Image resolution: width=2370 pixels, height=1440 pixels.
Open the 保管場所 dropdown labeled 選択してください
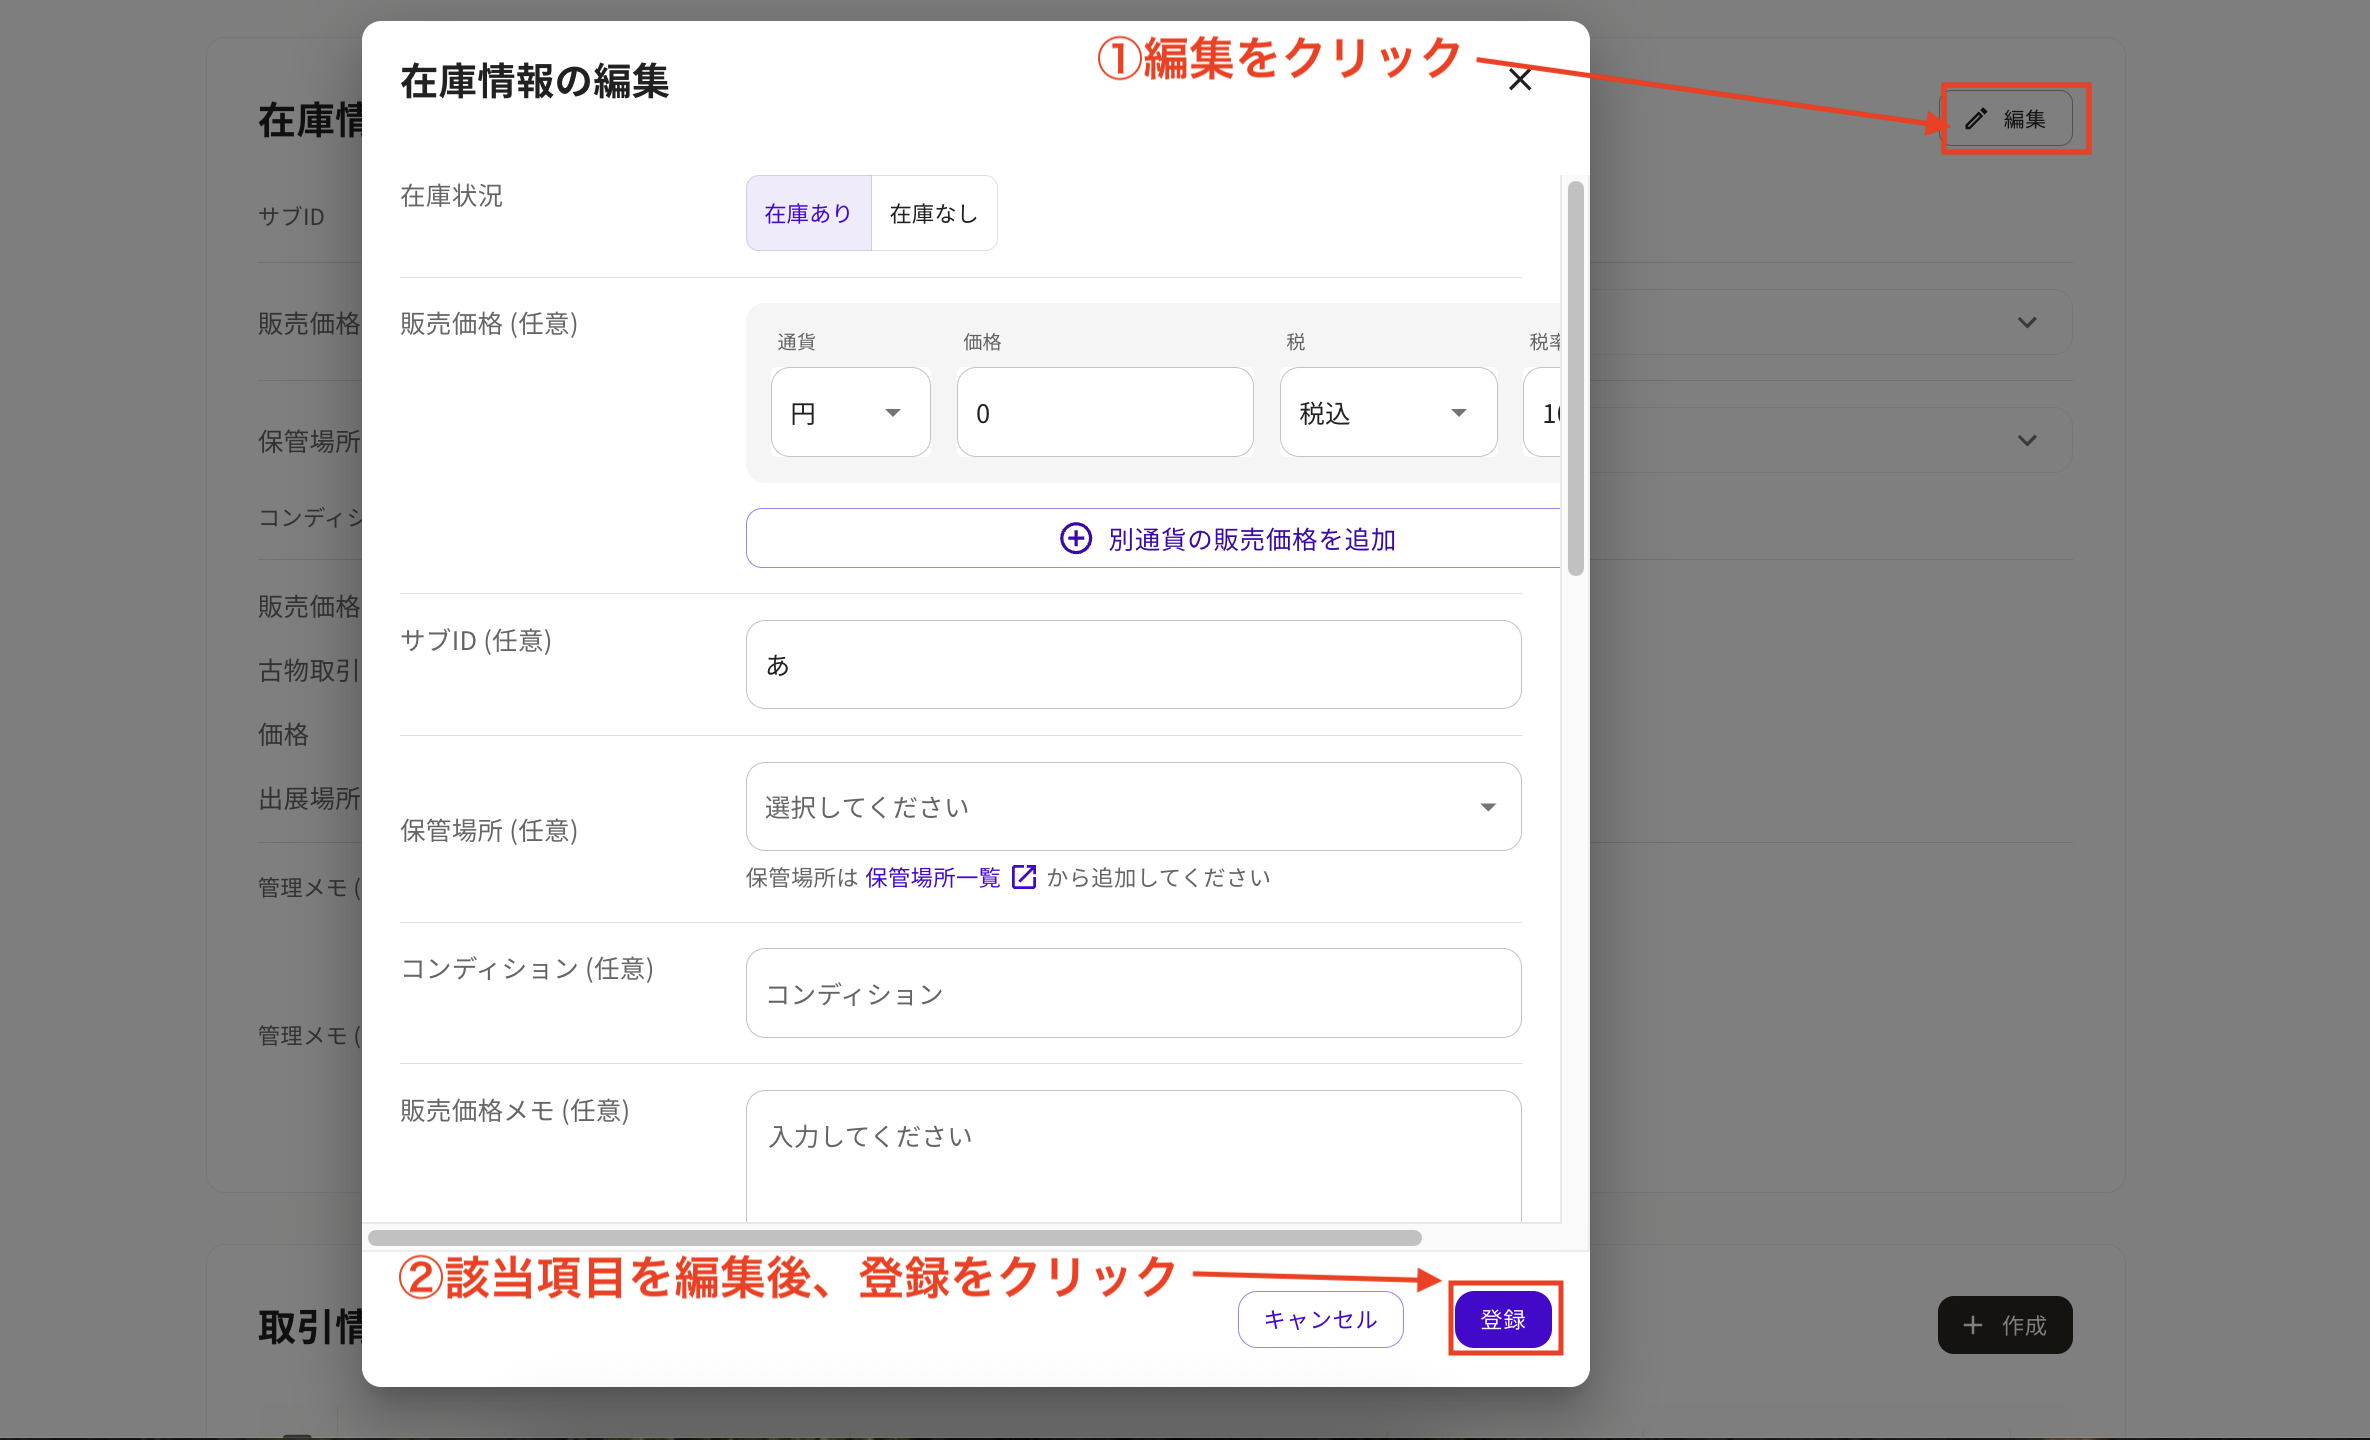point(1132,806)
